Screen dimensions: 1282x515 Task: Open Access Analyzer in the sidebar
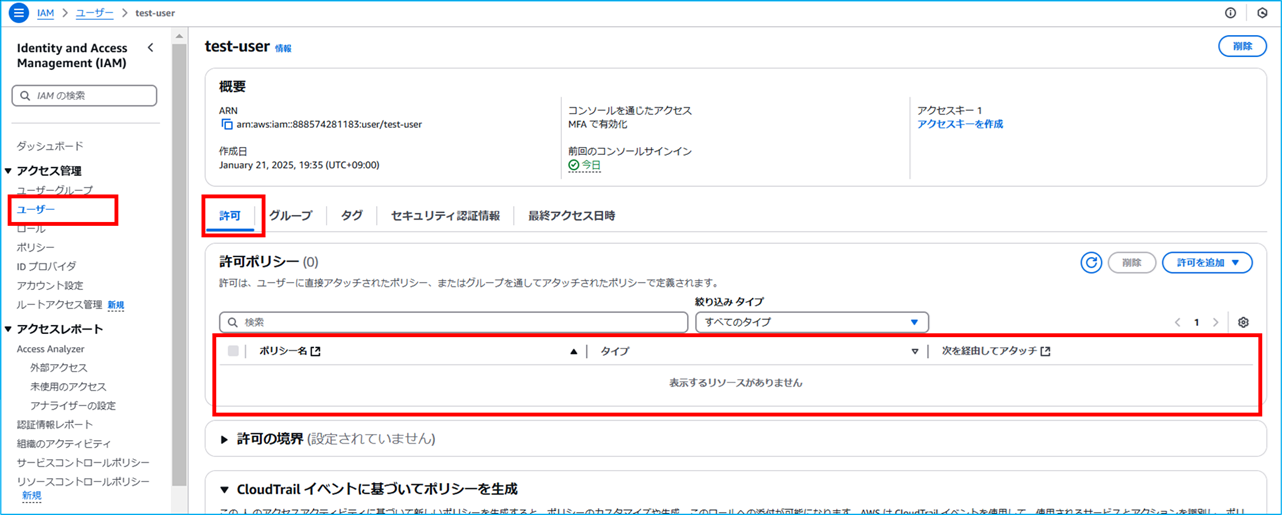pos(51,349)
